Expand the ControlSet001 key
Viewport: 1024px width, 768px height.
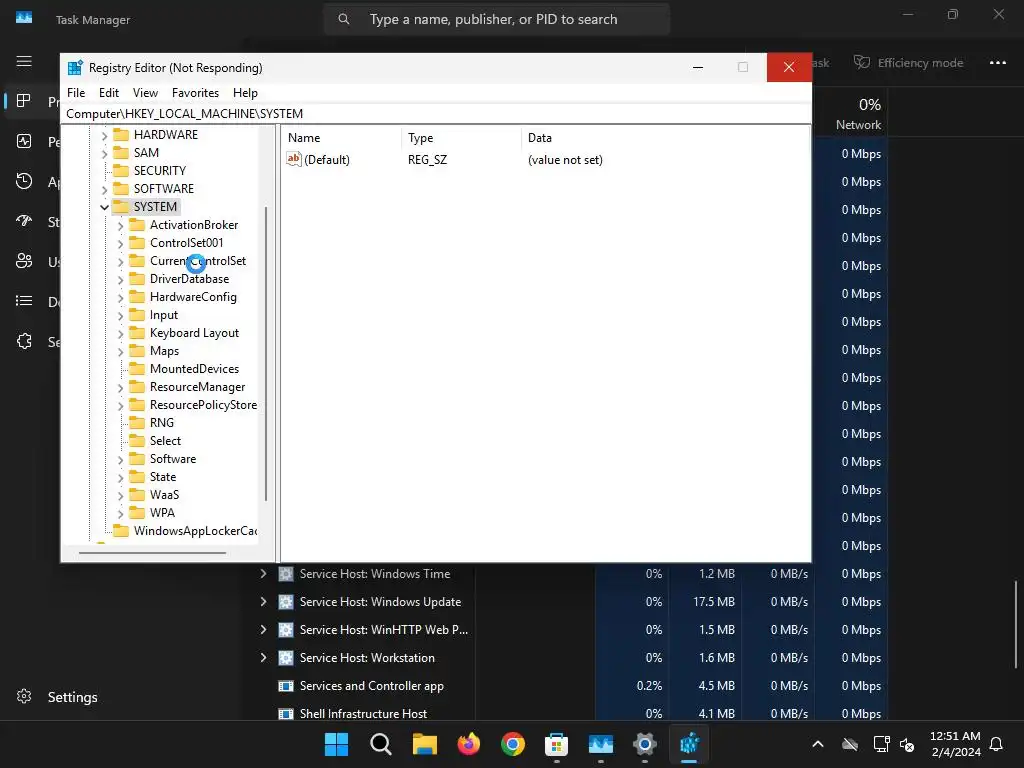(x=120, y=244)
